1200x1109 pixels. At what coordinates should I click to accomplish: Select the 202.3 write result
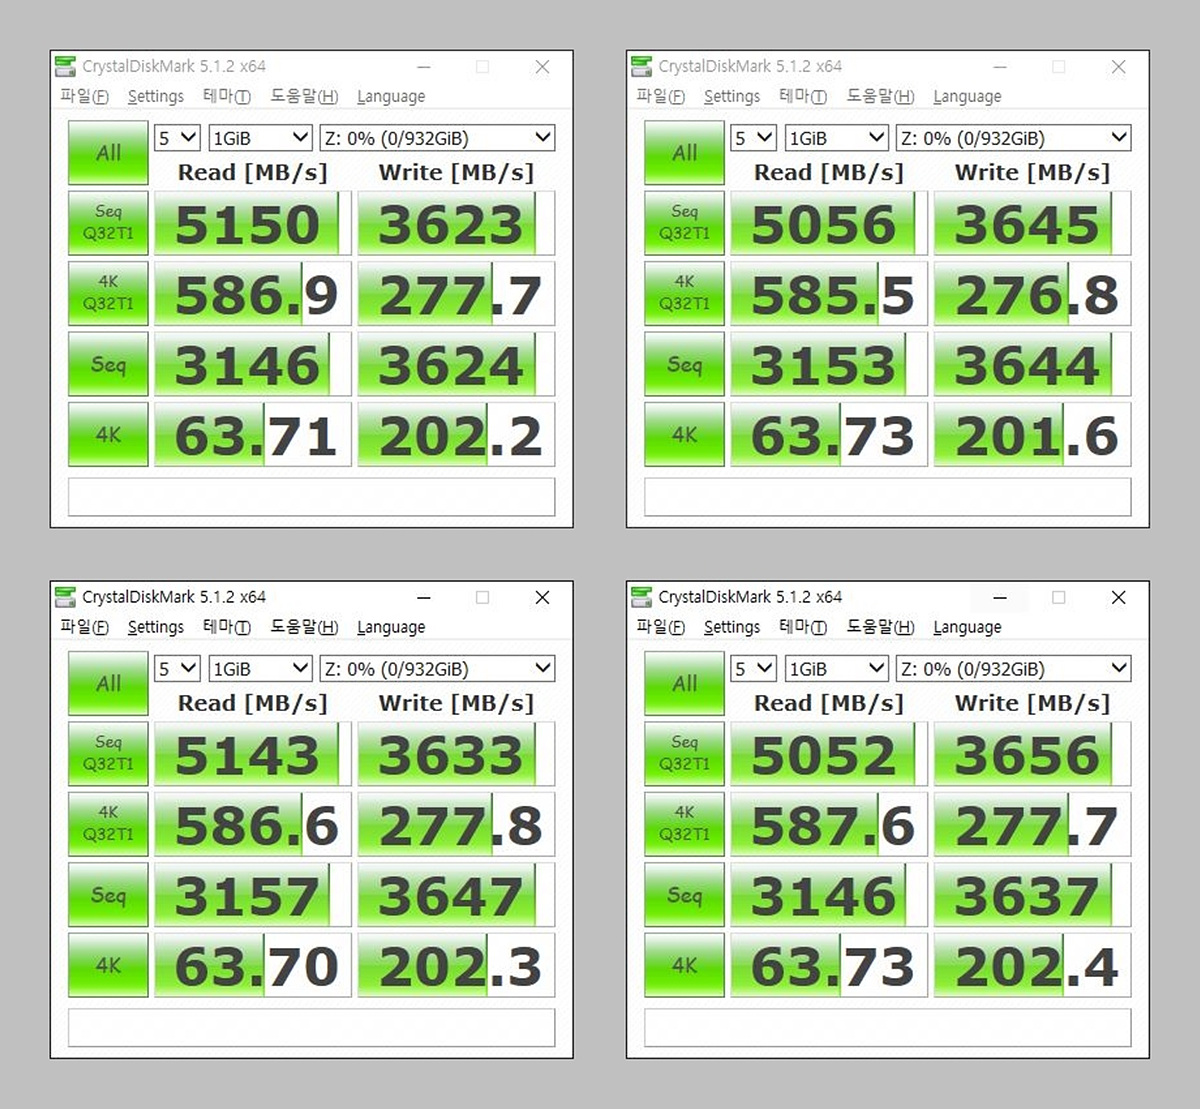(x=456, y=965)
